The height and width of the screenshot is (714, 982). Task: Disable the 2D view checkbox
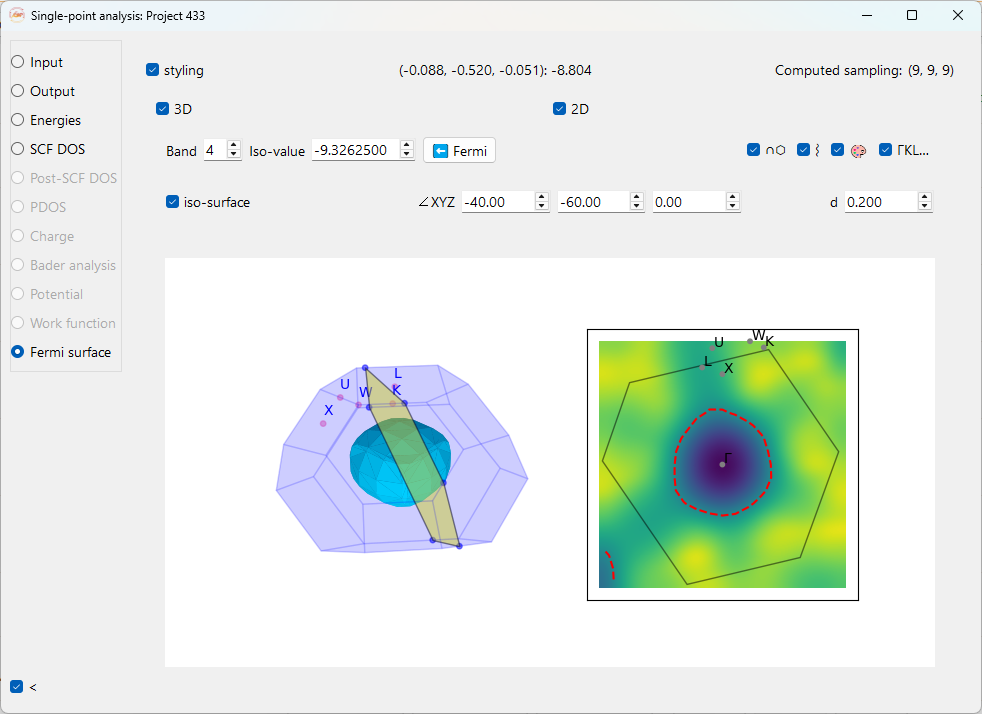click(560, 109)
